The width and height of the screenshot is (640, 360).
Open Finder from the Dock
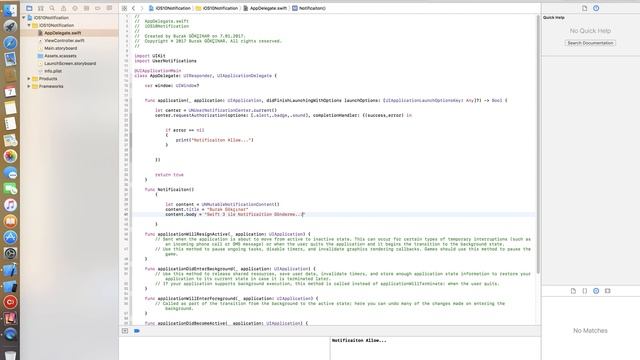[x=10, y=10]
